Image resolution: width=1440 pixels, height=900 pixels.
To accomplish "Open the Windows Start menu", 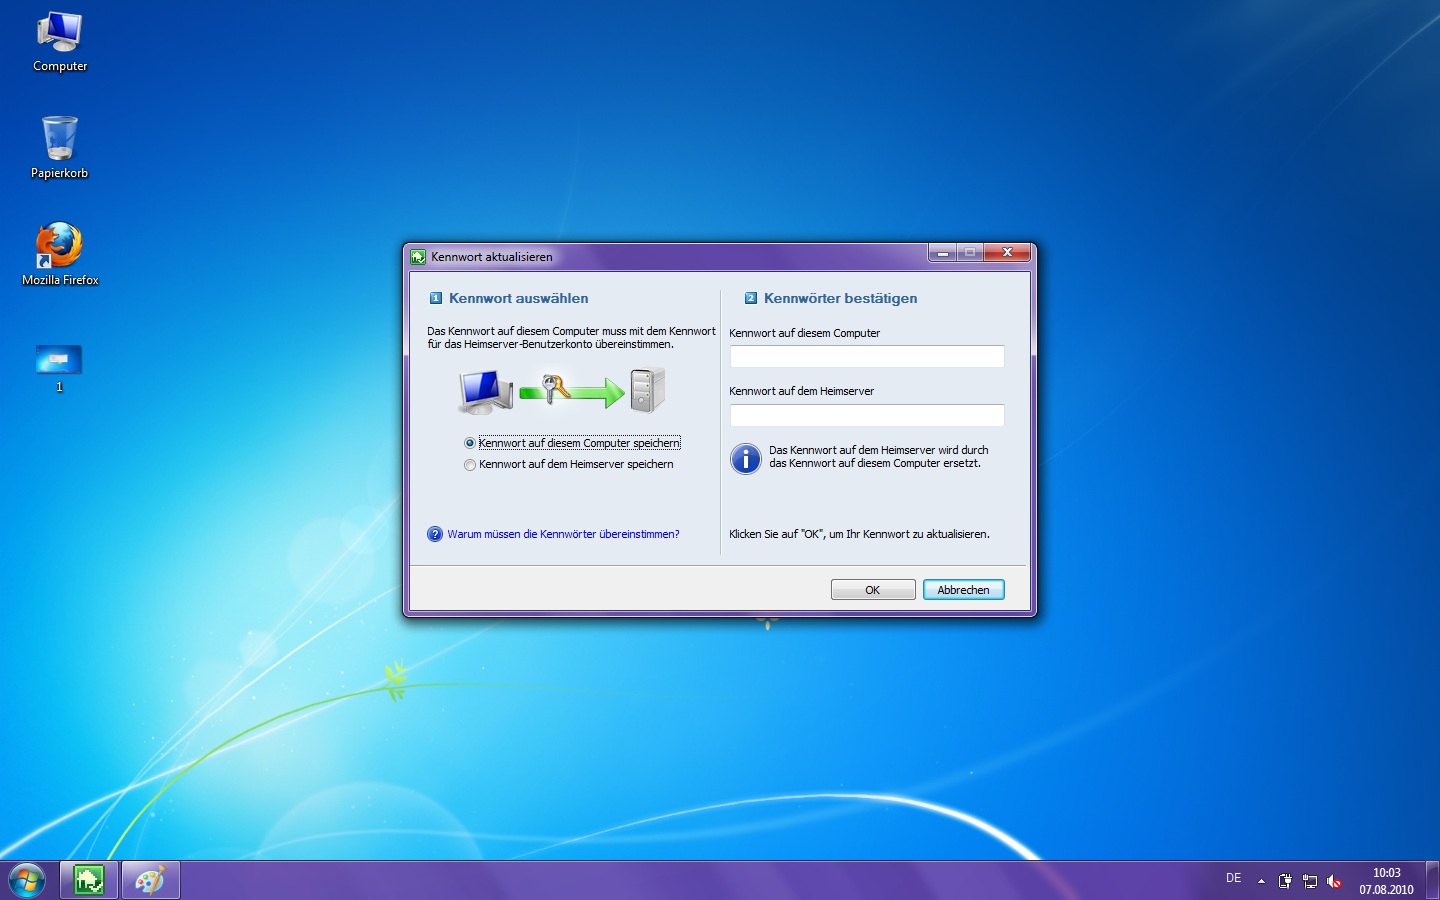I will click(27, 880).
